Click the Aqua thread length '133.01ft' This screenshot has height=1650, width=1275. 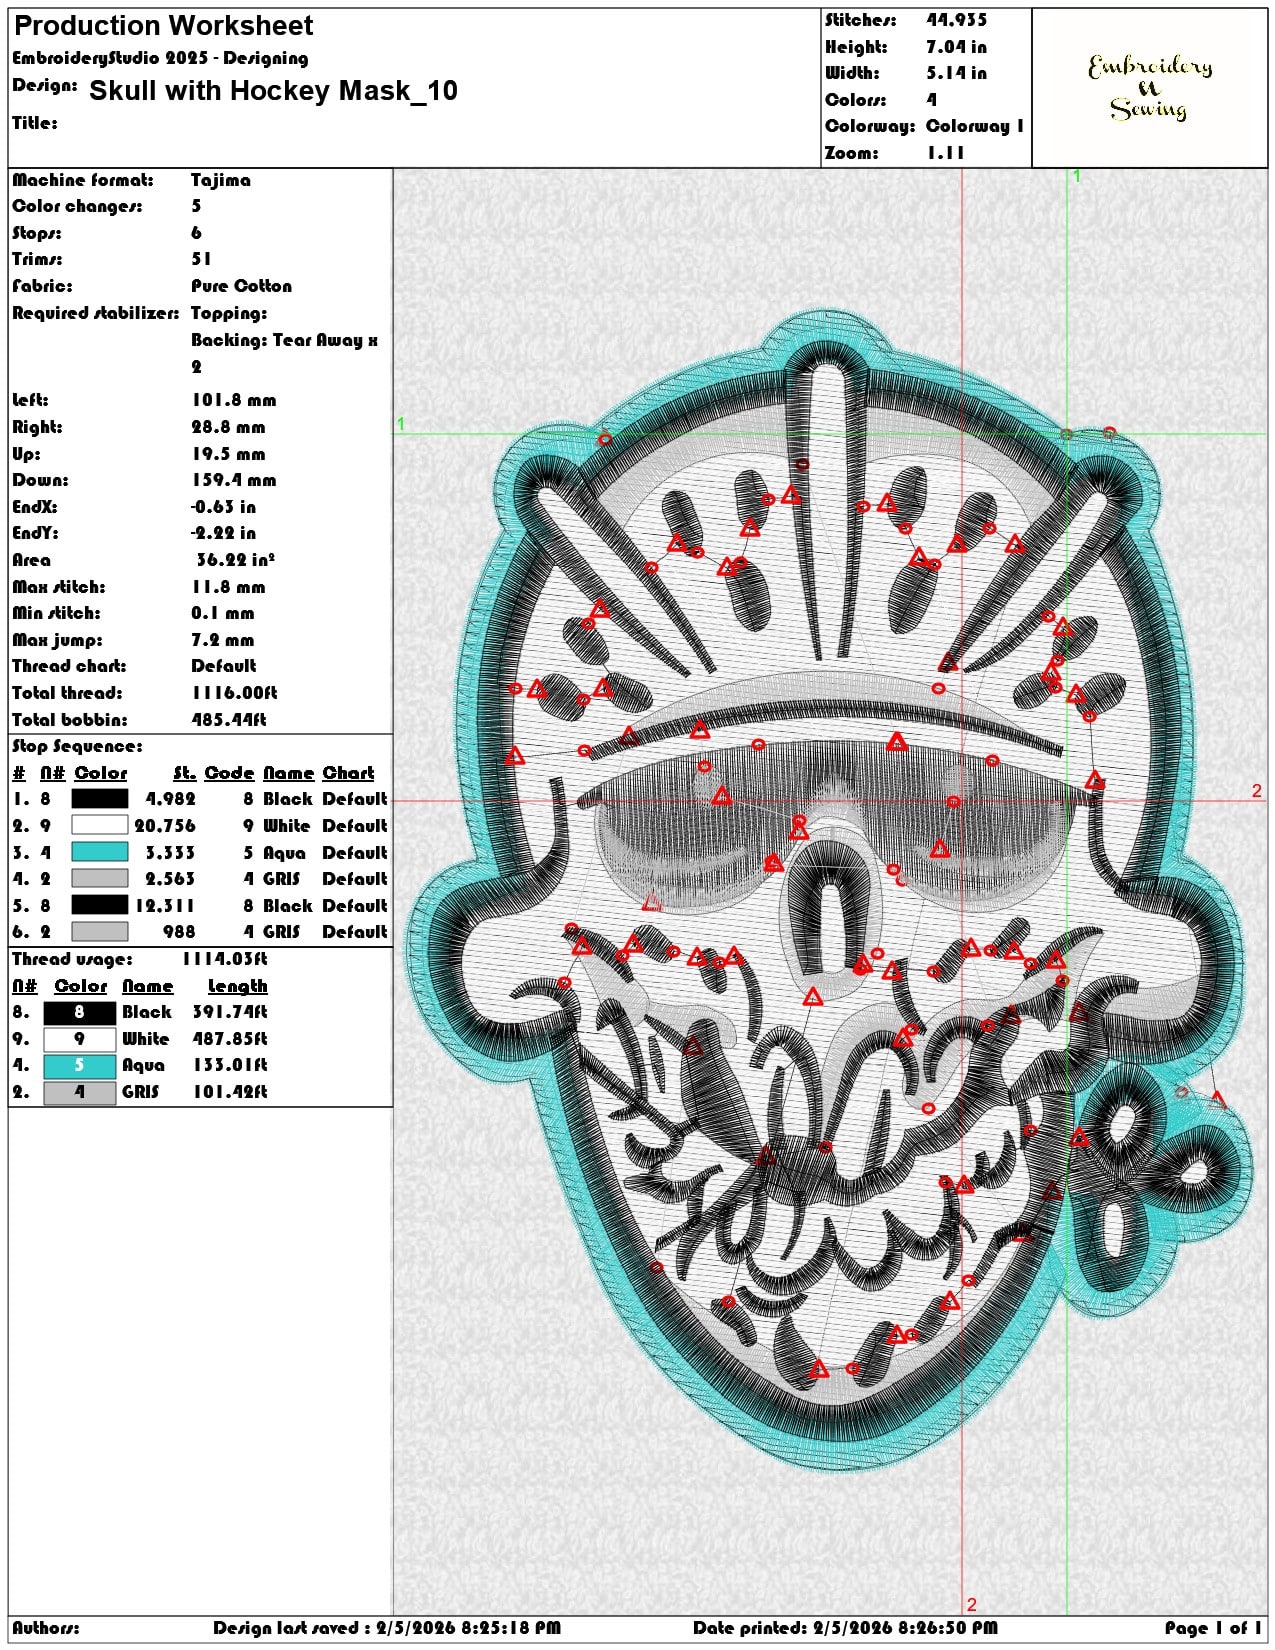[230, 1066]
